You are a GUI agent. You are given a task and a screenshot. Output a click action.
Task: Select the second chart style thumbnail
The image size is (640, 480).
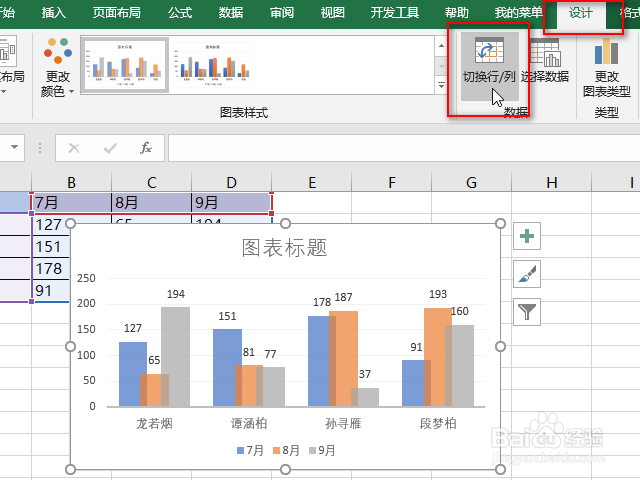point(212,65)
